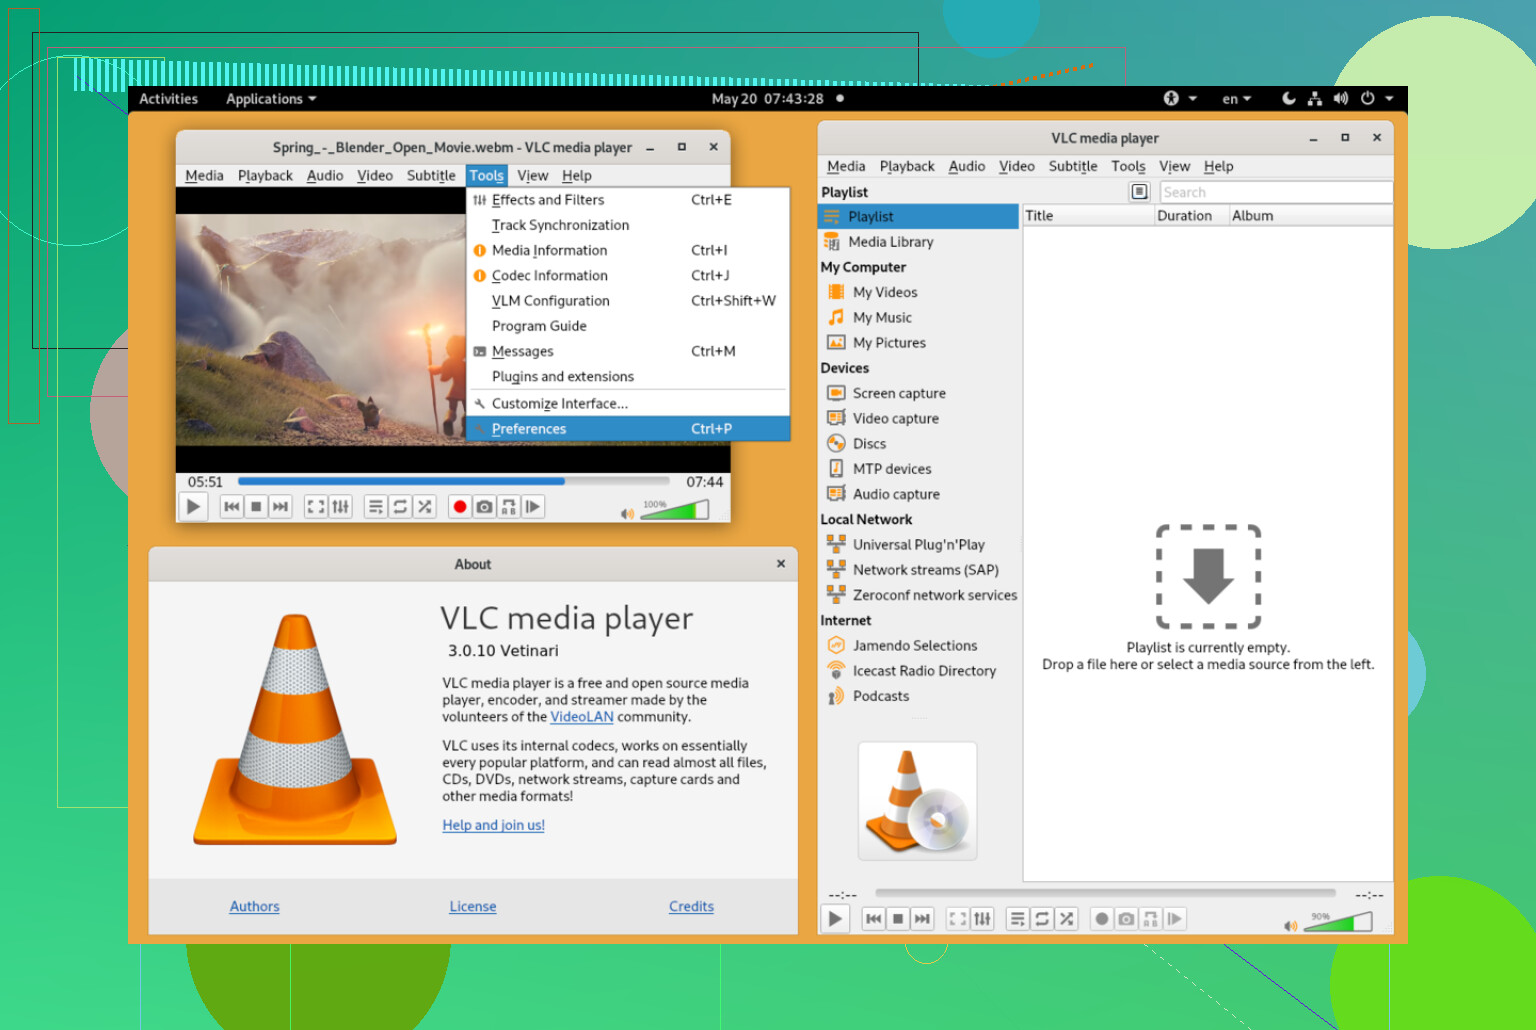Open the Applications menu in the top bar
Screen dimensions: 1536x1030
[x=271, y=99]
